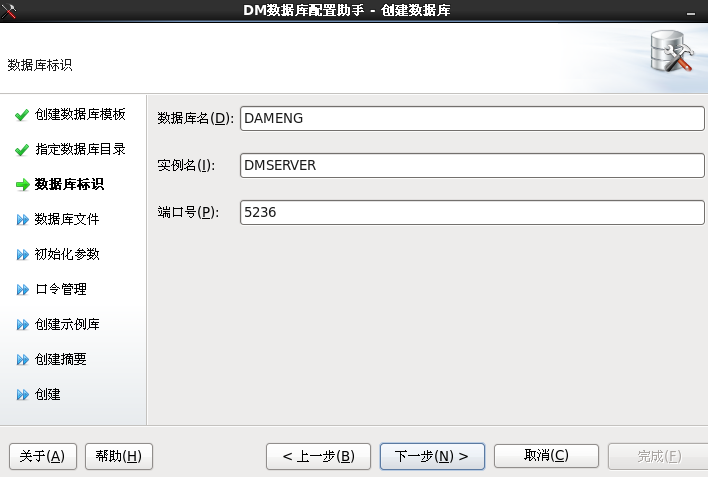The height and width of the screenshot is (477, 708).
Task: Click the green checkmark beside 指定数据库目录
Action: coord(22,150)
